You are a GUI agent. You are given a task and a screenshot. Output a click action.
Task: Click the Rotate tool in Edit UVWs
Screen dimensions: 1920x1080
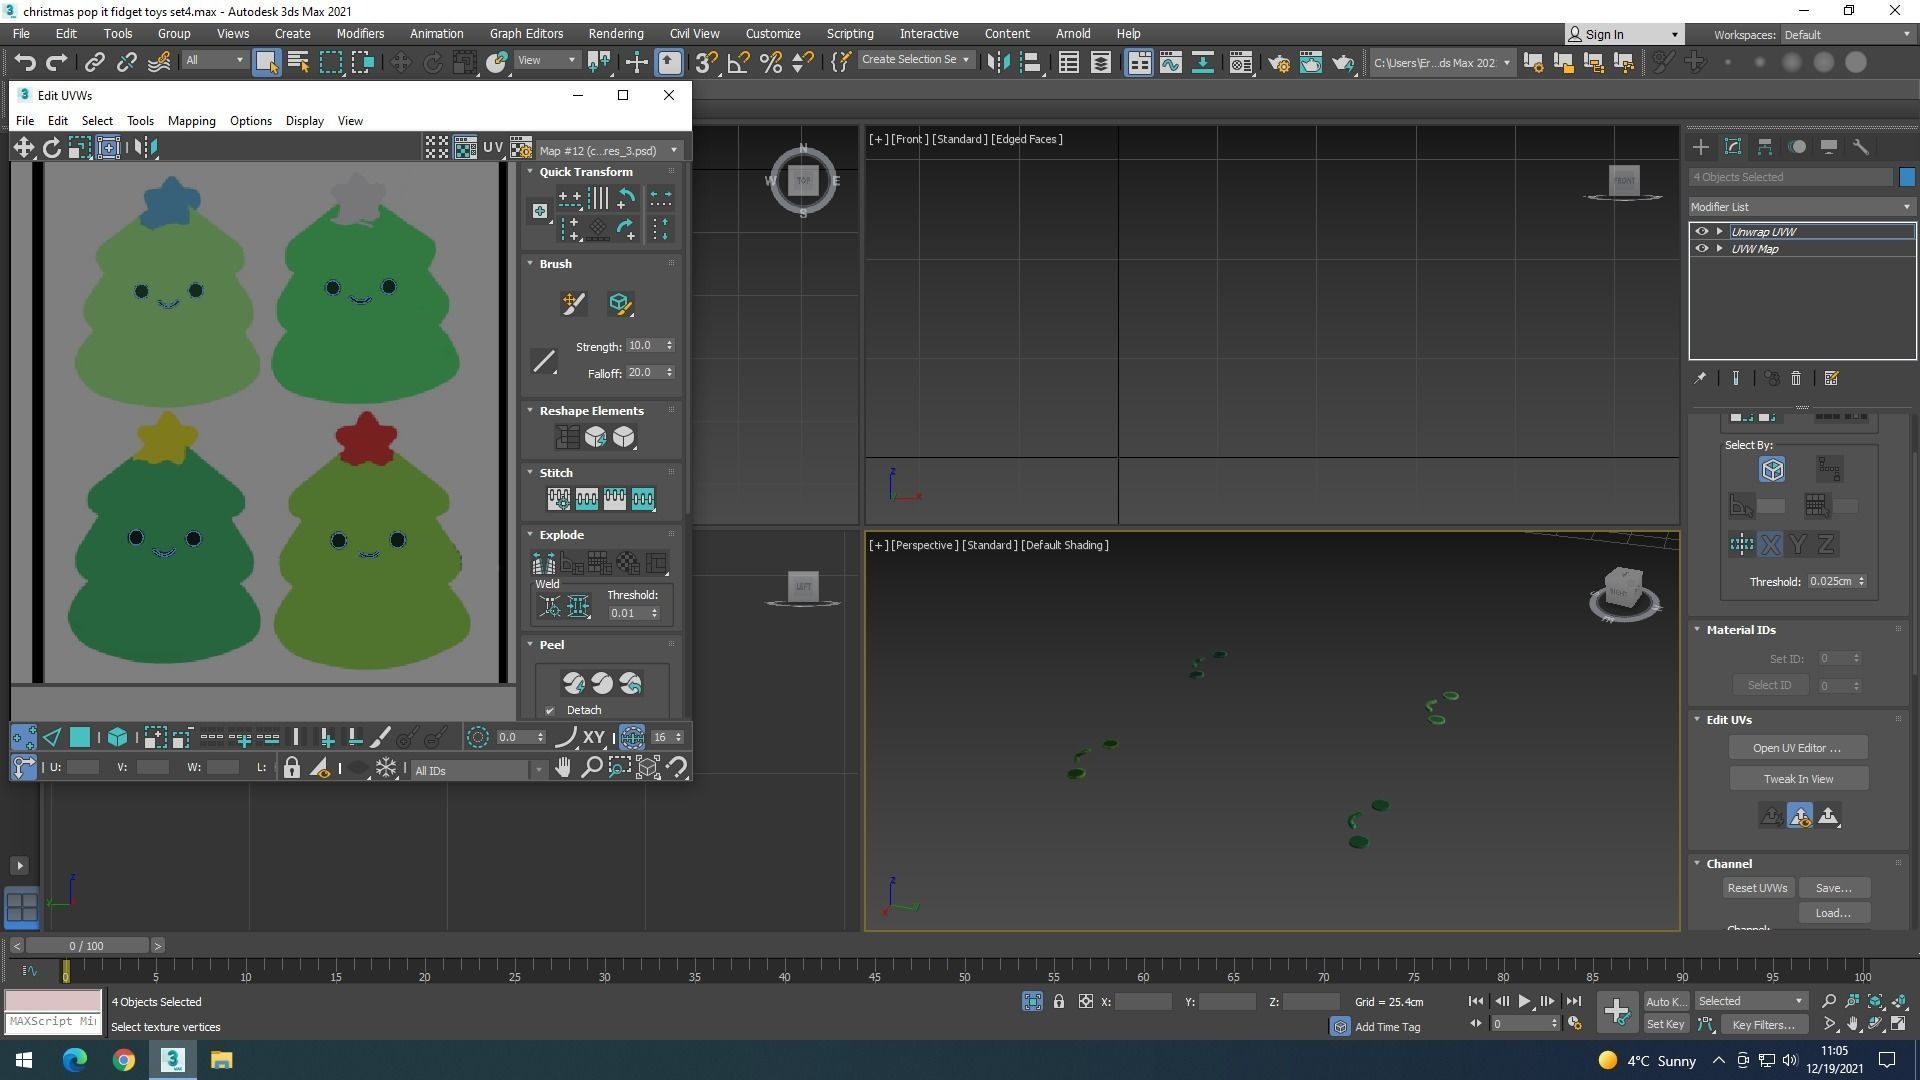(51, 148)
